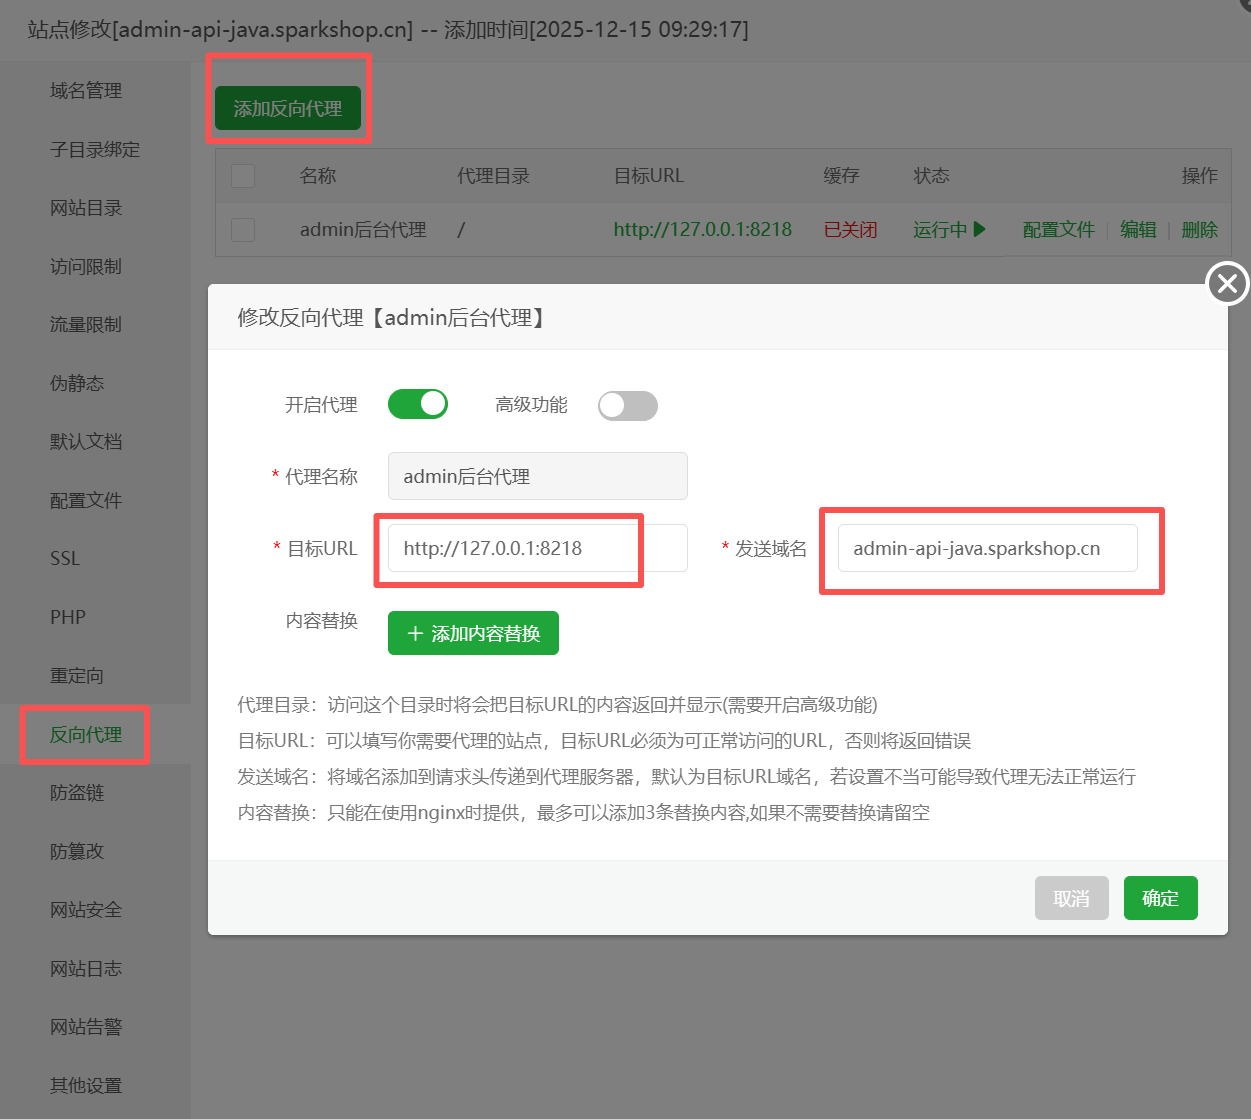Click the 添加反向代理 button
This screenshot has height=1119, width=1251.
(x=288, y=108)
